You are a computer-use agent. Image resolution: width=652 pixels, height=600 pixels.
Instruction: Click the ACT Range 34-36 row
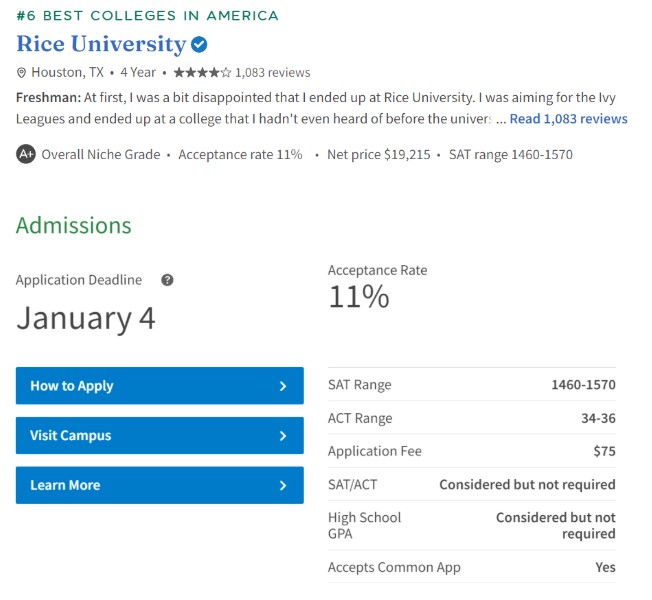point(472,418)
